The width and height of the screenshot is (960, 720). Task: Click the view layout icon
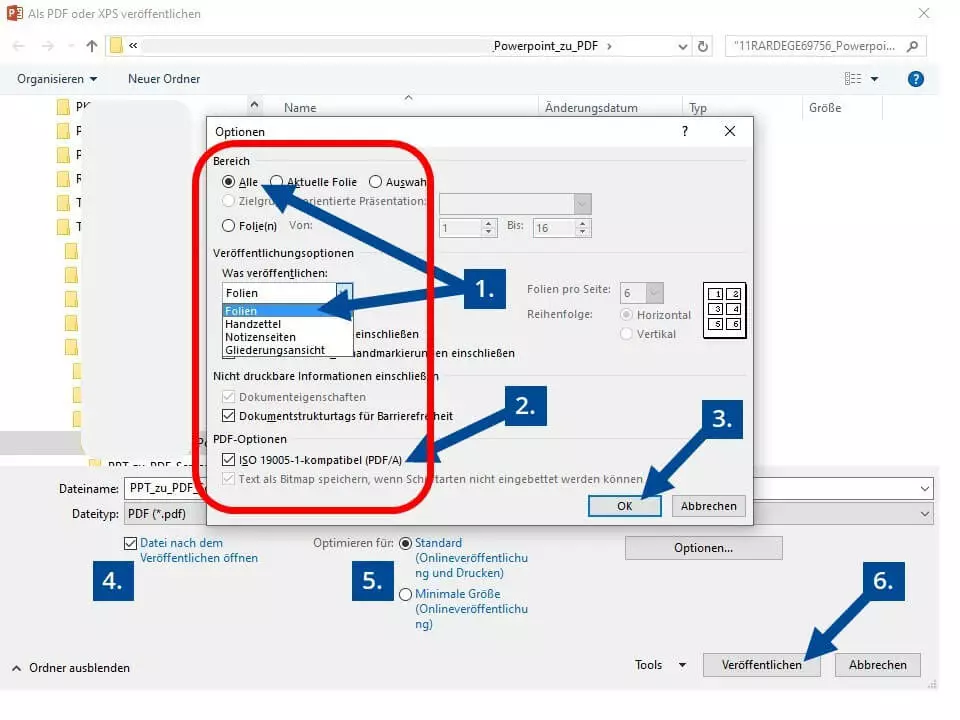pyautogui.click(x=853, y=79)
